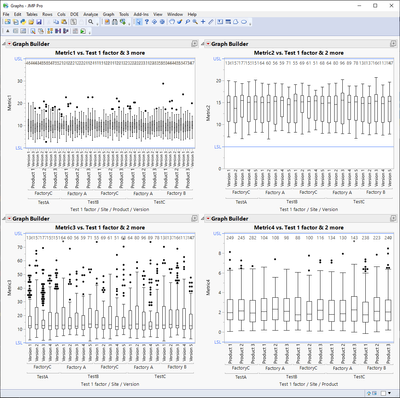The height and width of the screenshot is (398, 400).
Task: Click the Python script toolbar icon
Action: tap(23, 22)
